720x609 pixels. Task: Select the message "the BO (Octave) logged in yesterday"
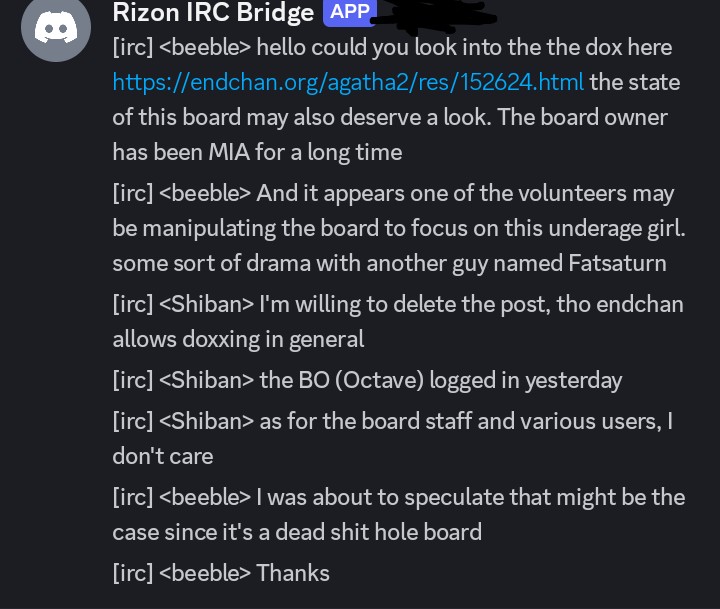[x=440, y=380]
